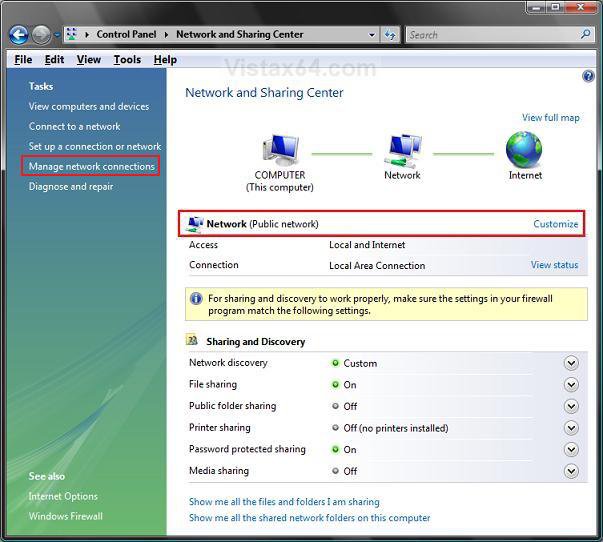Expand the File sharing settings
Viewport: 603px width, 542px height.
(x=571, y=385)
